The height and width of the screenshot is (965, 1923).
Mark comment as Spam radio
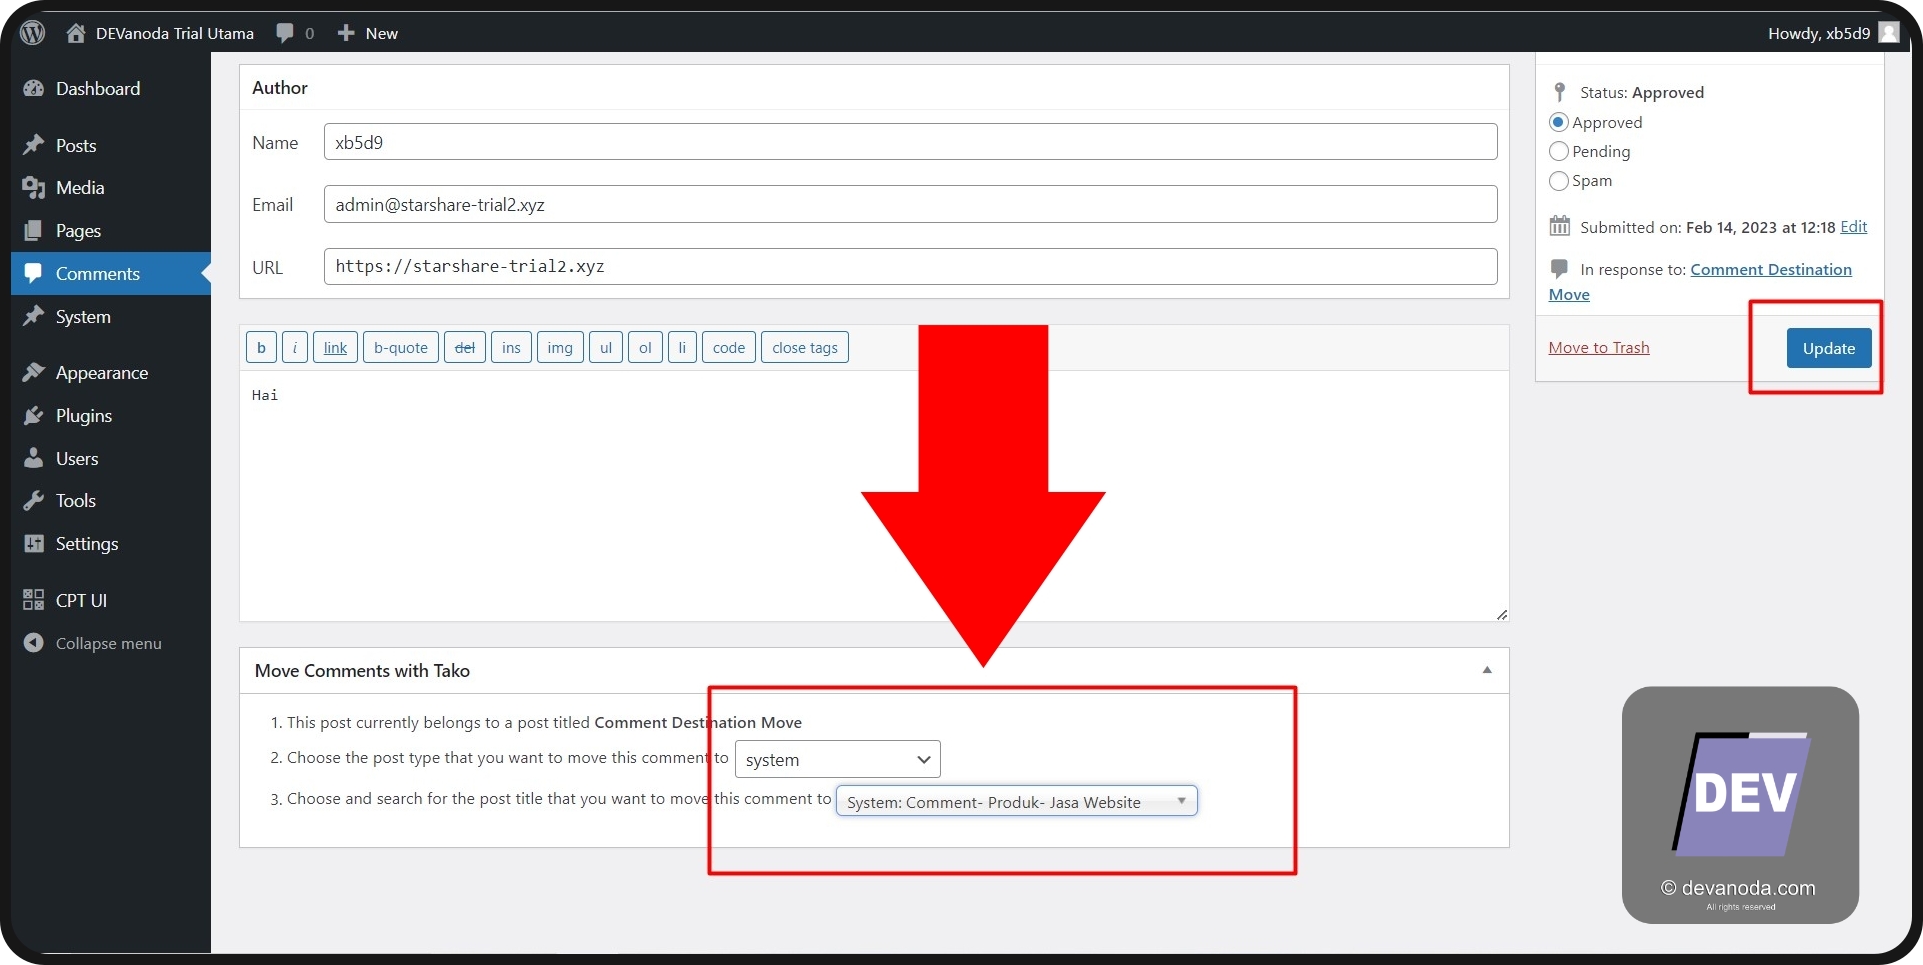1558,180
